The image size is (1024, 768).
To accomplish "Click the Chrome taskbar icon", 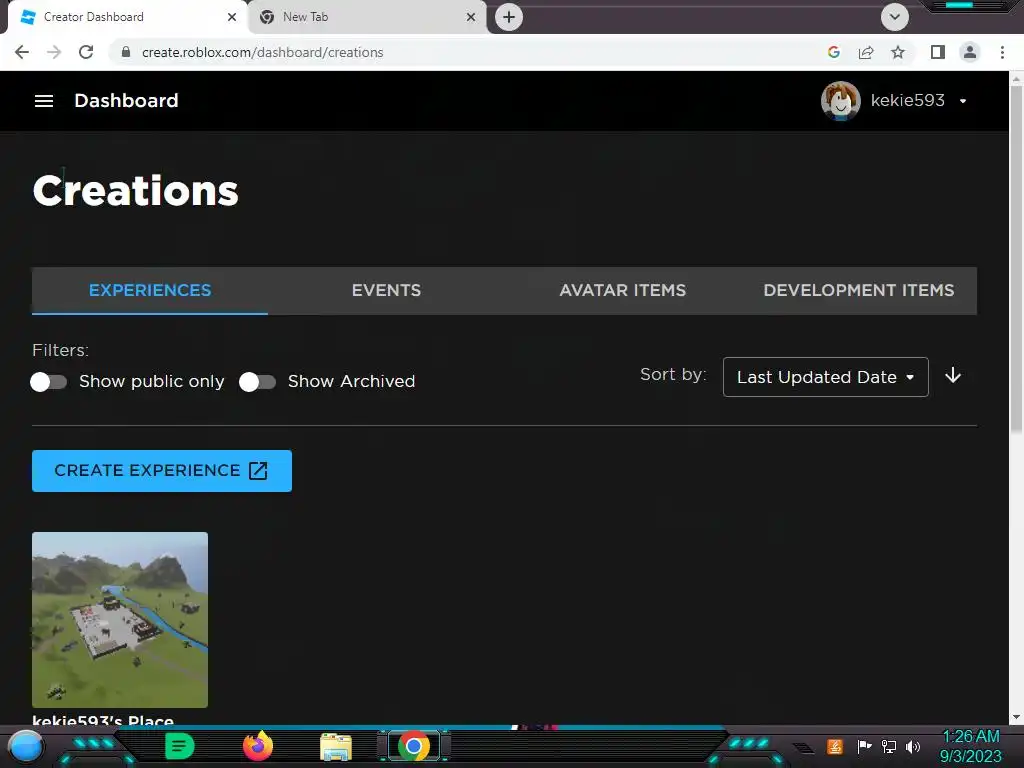I will pos(413,746).
